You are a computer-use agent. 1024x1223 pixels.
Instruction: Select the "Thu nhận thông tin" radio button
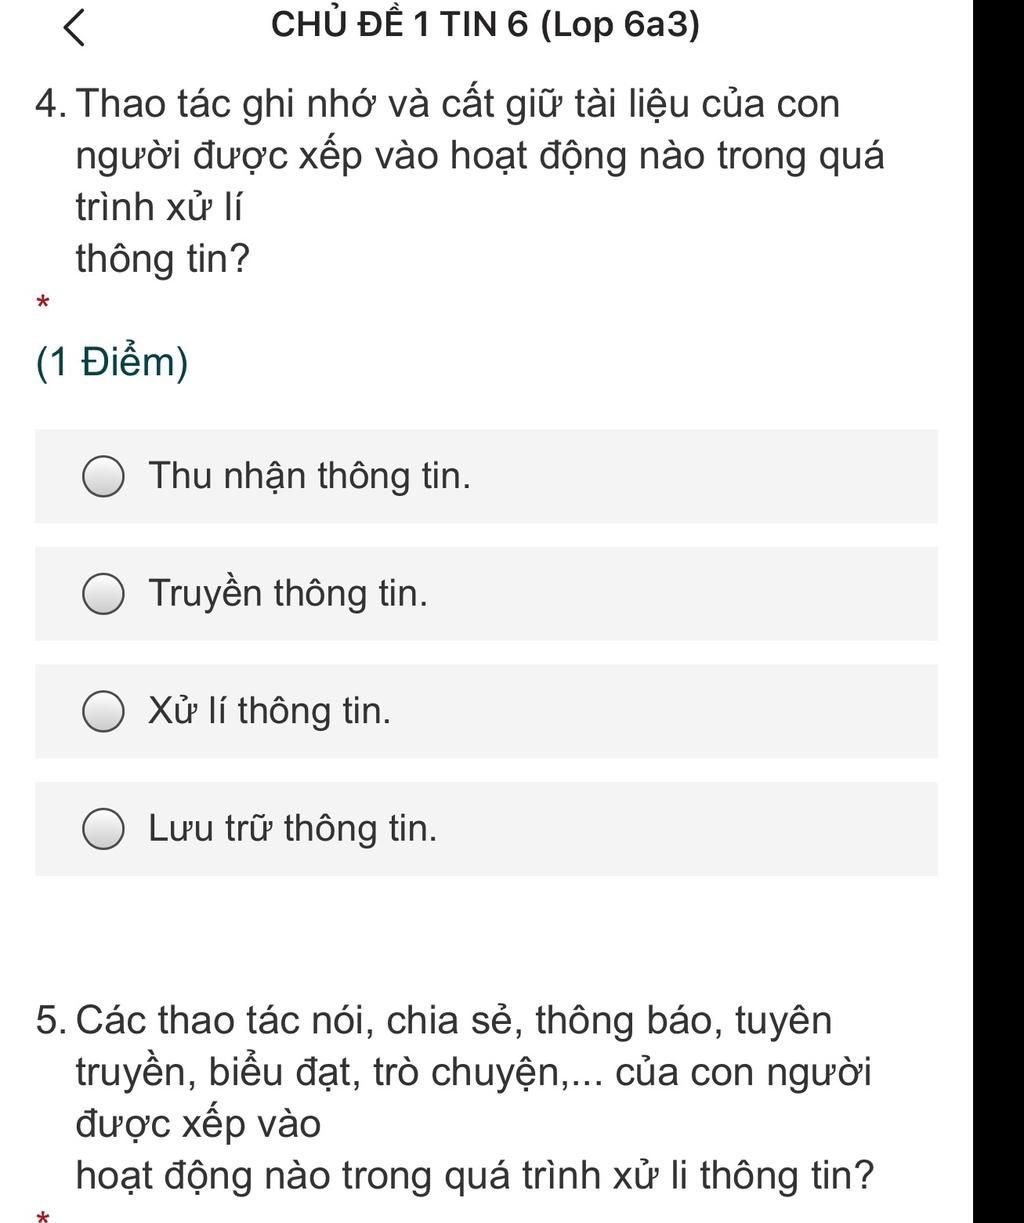pos(103,477)
